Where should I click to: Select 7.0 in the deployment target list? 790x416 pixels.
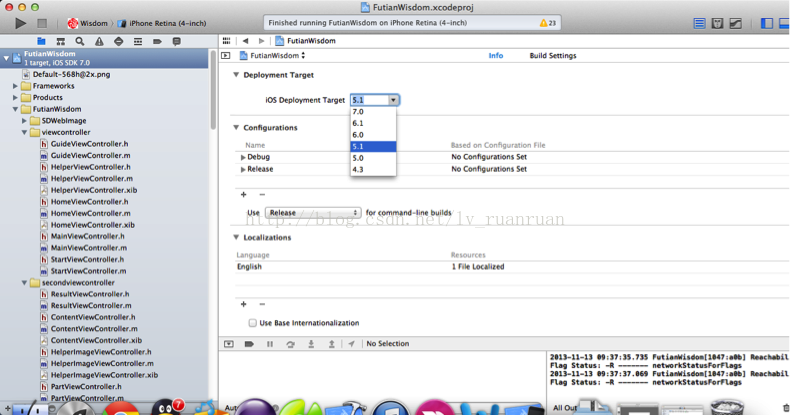coord(373,112)
